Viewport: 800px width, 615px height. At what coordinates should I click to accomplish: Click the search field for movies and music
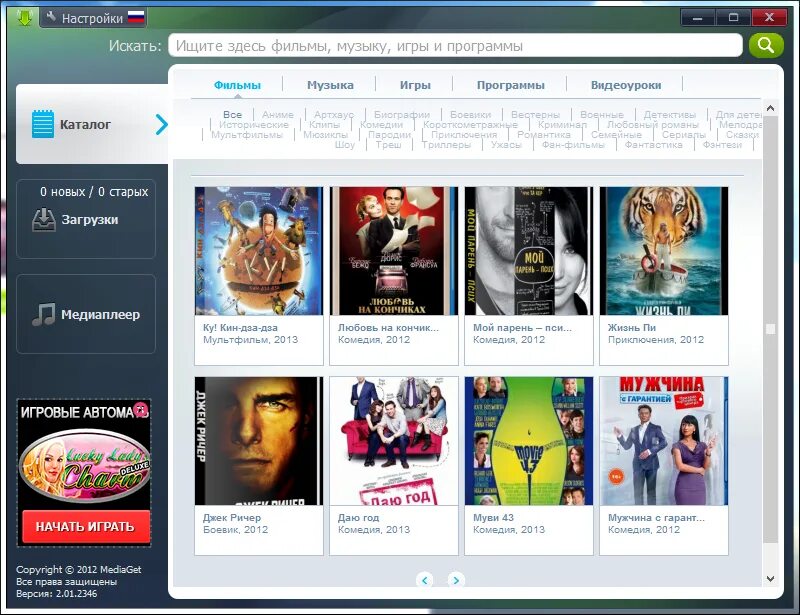tap(455, 45)
